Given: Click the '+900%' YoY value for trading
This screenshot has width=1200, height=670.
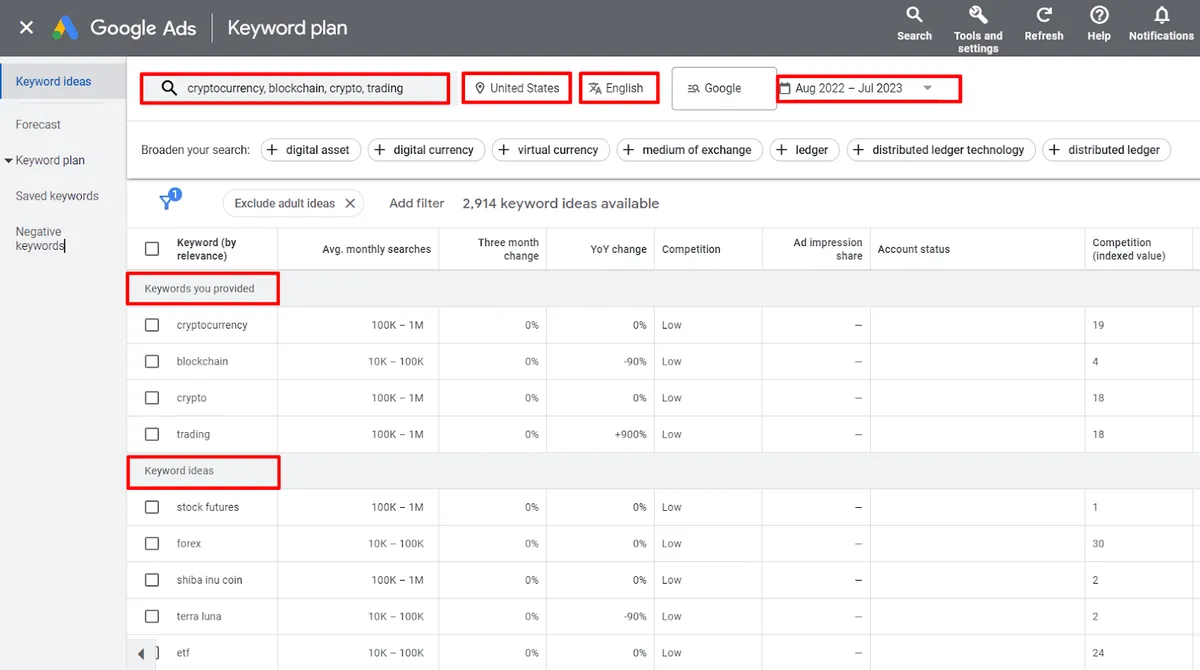Looking at the screenshot, I should [x=629, y=434].
